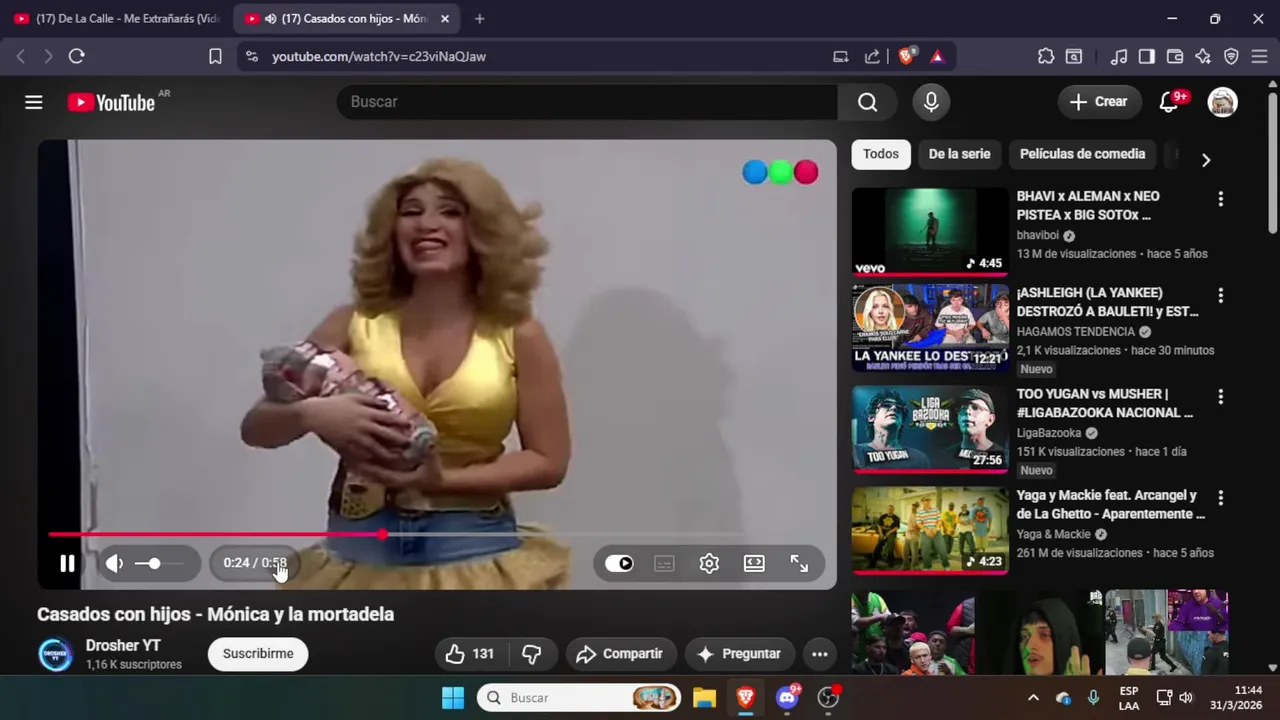Screen dimensions: 1280x720
Task: Select the De la serie chip
Action: coord(959,154)
